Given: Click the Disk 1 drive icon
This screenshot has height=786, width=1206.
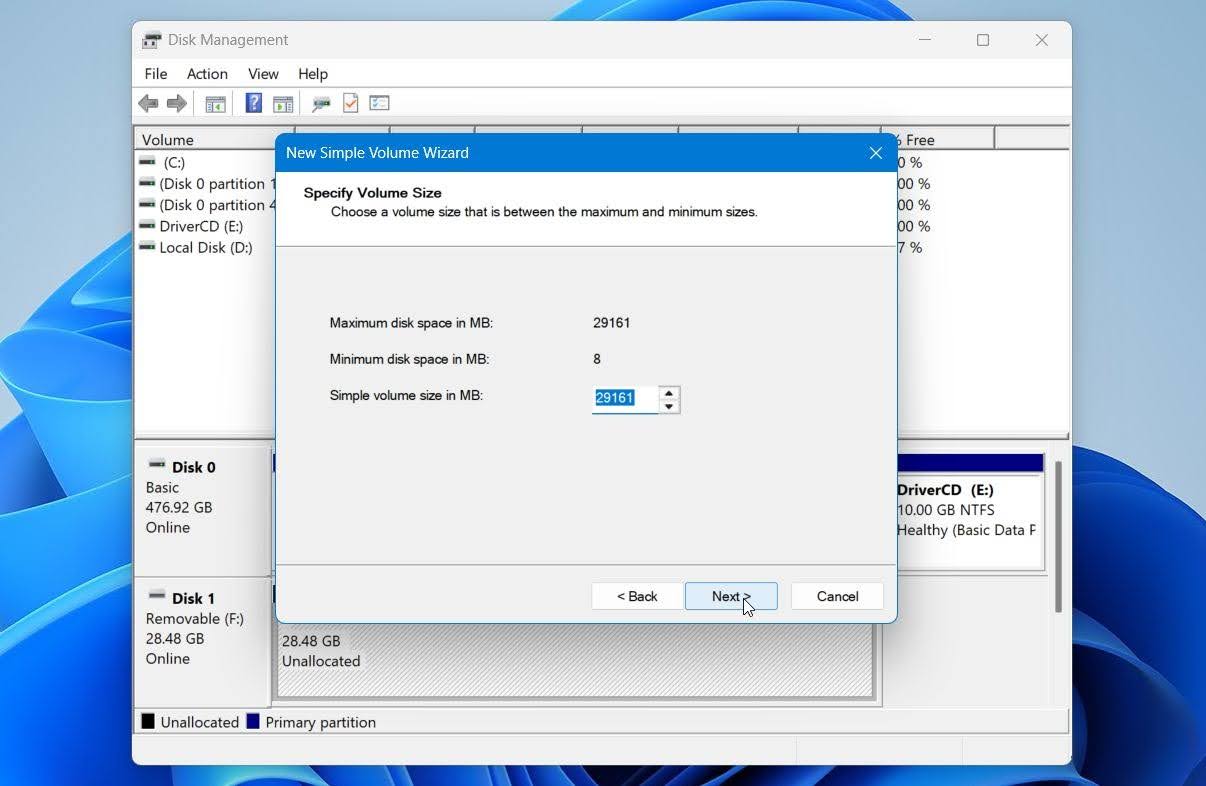Looking at the screenshot, I should (157, 596).
